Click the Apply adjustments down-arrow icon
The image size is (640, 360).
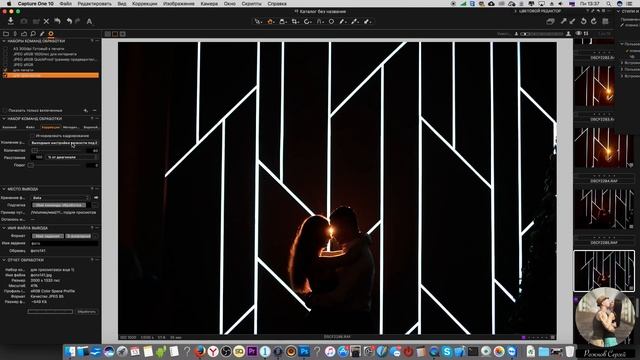pyautogui.click(x=572, y=21)
